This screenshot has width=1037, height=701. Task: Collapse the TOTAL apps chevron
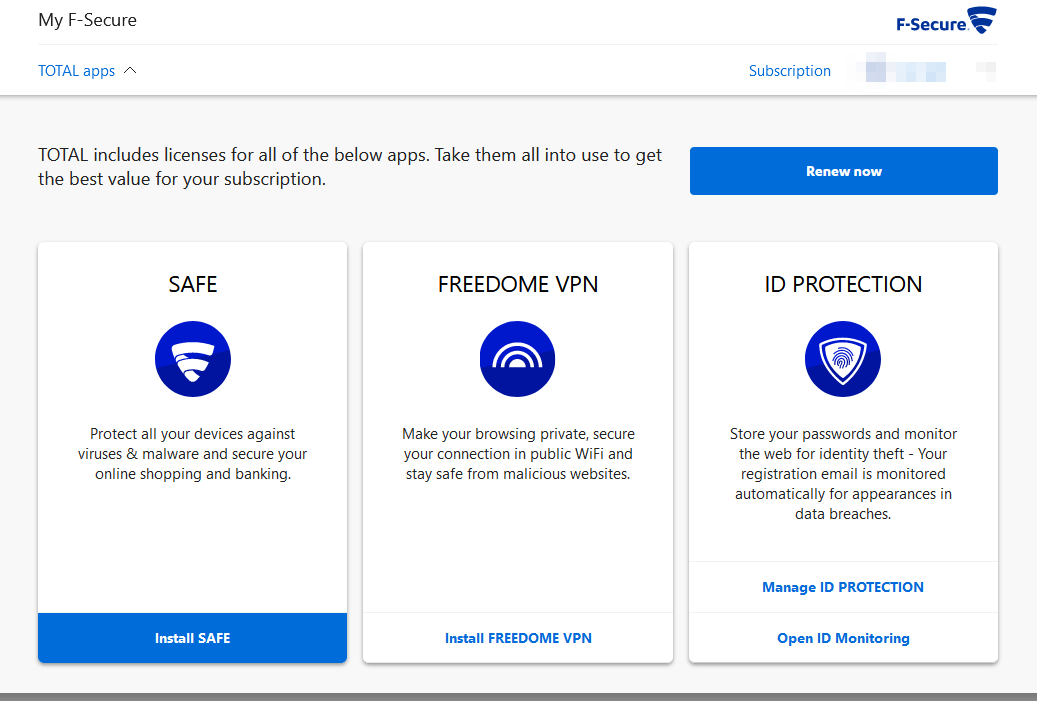point(130,70)
